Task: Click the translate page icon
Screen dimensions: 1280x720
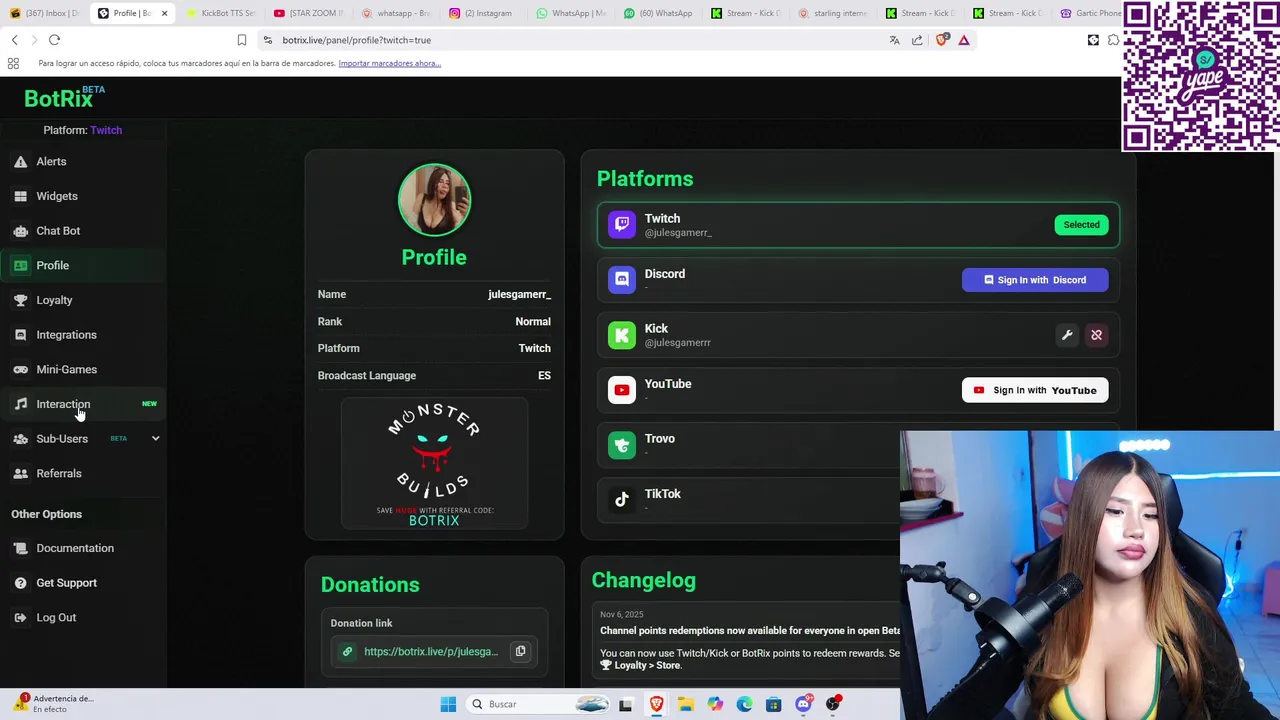Action: (x=894, y=40)
